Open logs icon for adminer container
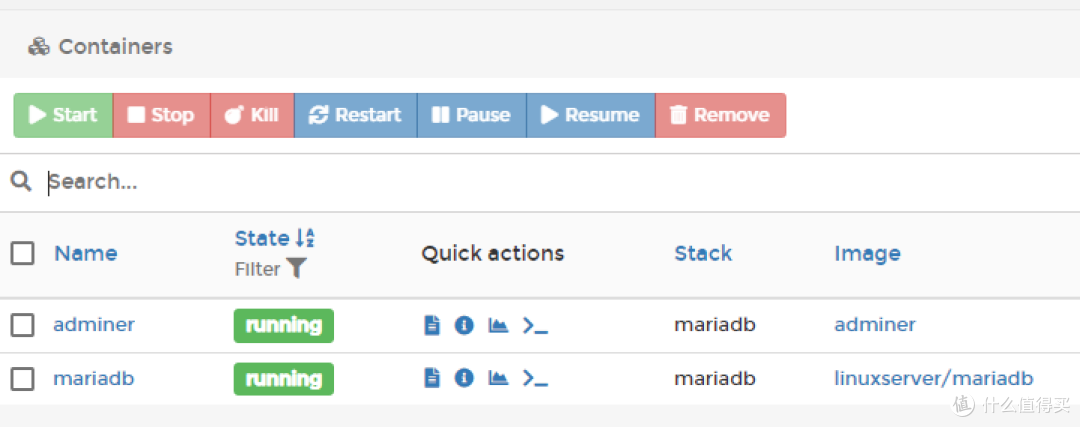Image resolution: width=1080 pixels, height=427 pixels. 432,325
